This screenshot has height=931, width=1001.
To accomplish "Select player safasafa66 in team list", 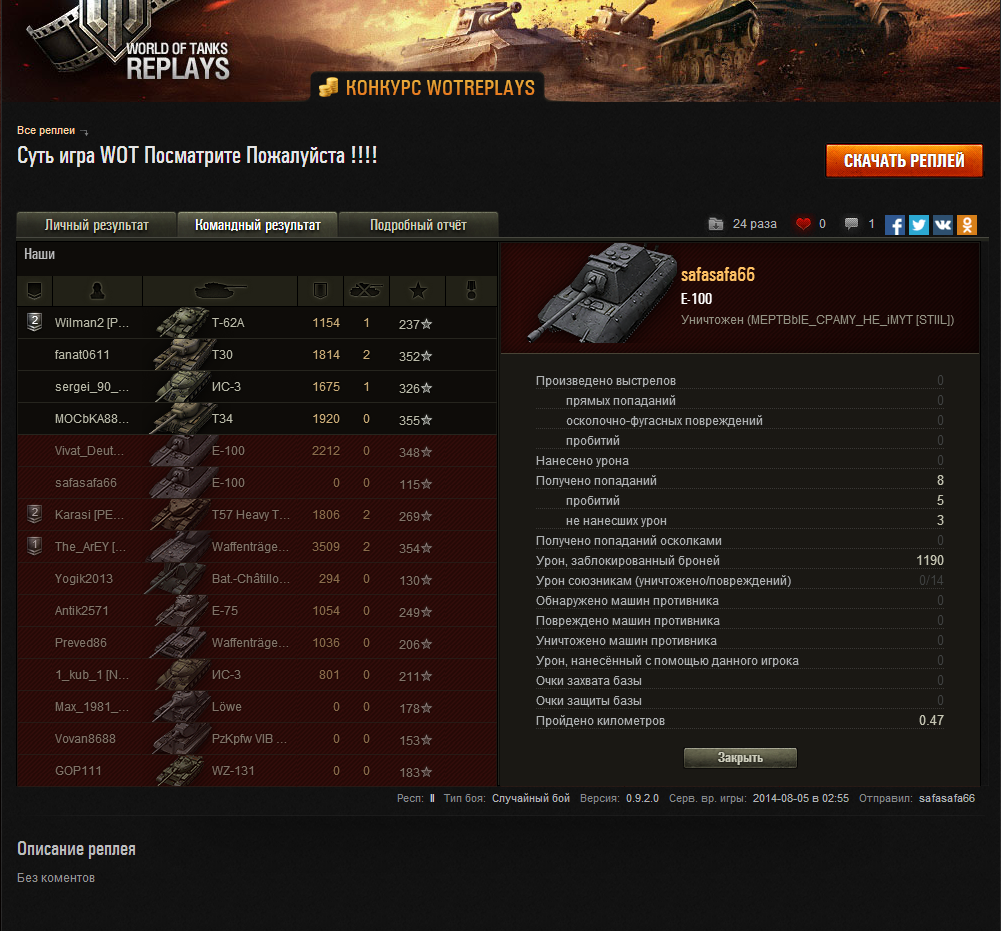I will pos(257,483).
